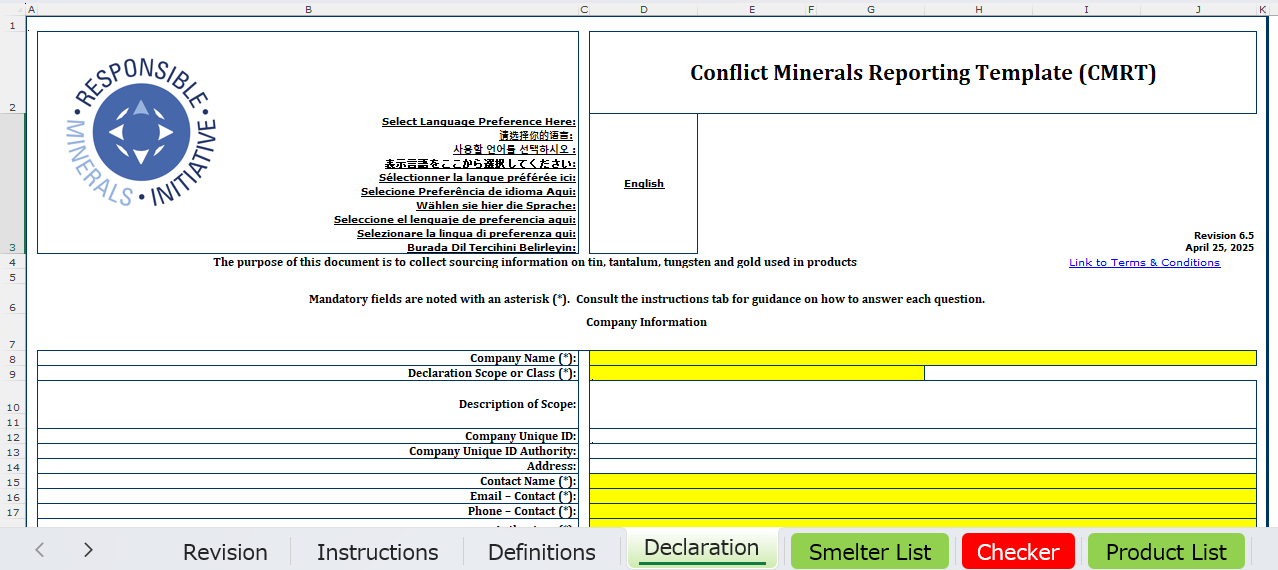Click the 'Company Information' heading
Viewport: 1278px width, 570px height.
pos(646,322)
